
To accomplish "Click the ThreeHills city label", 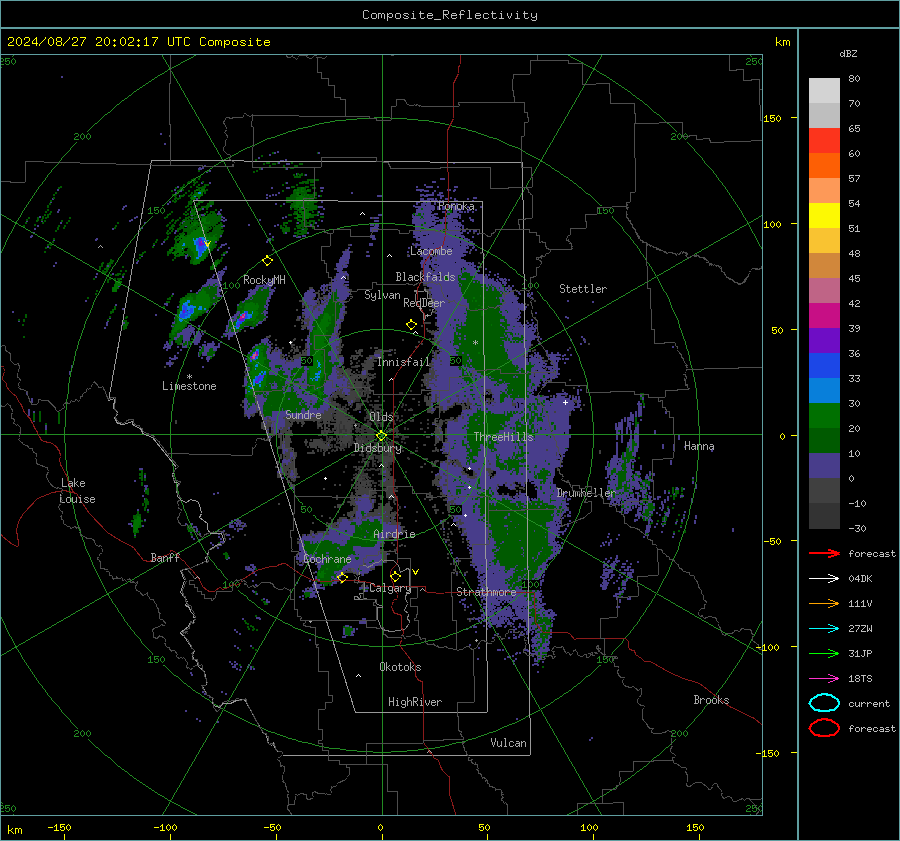I will coord(503,437).
